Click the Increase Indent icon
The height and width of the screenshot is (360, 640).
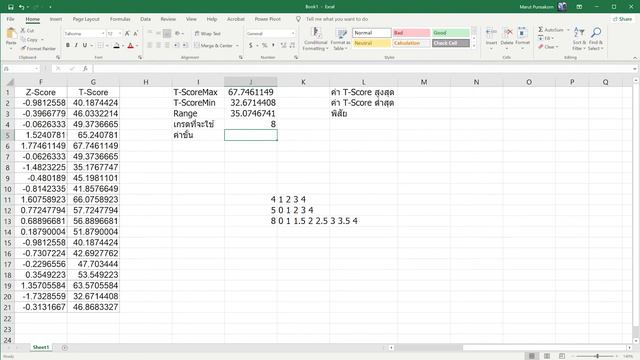click(185, 45)
